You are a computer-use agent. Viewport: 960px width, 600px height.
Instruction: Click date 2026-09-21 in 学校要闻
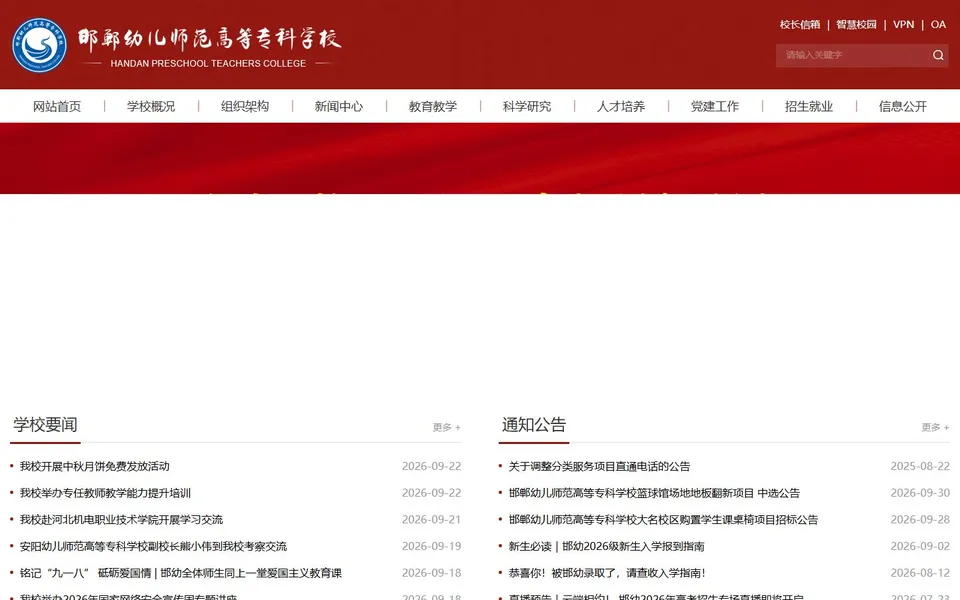point(431,519)
